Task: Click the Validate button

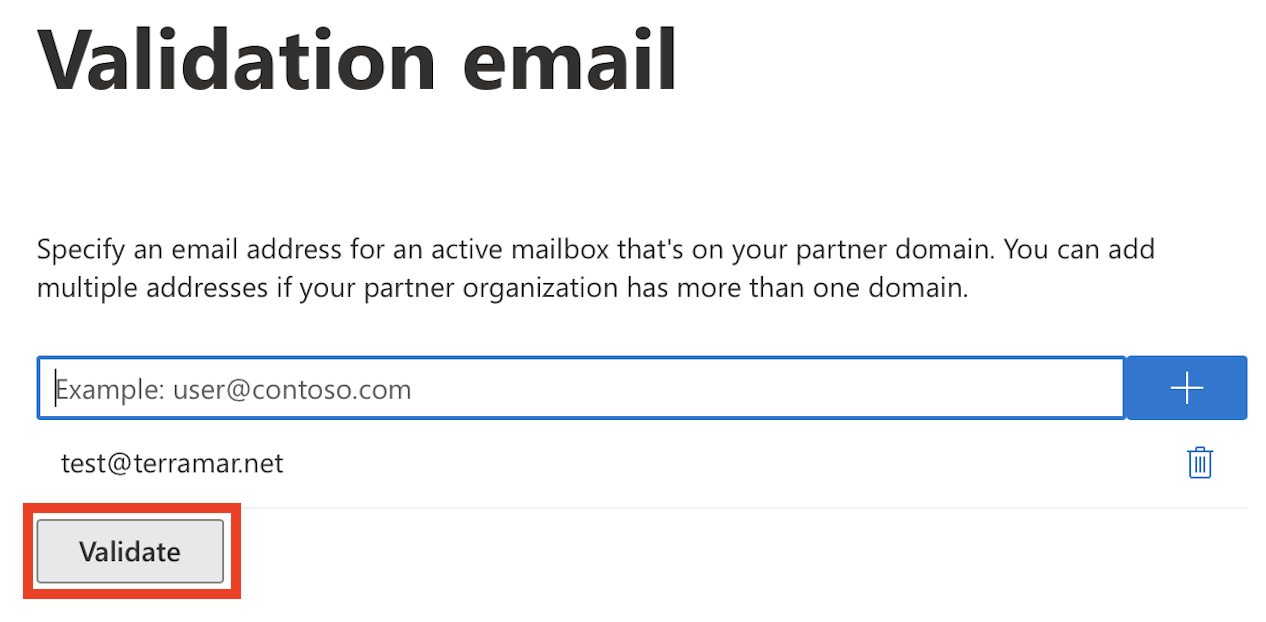Action: pyautogui.click(x=130, y=551)
